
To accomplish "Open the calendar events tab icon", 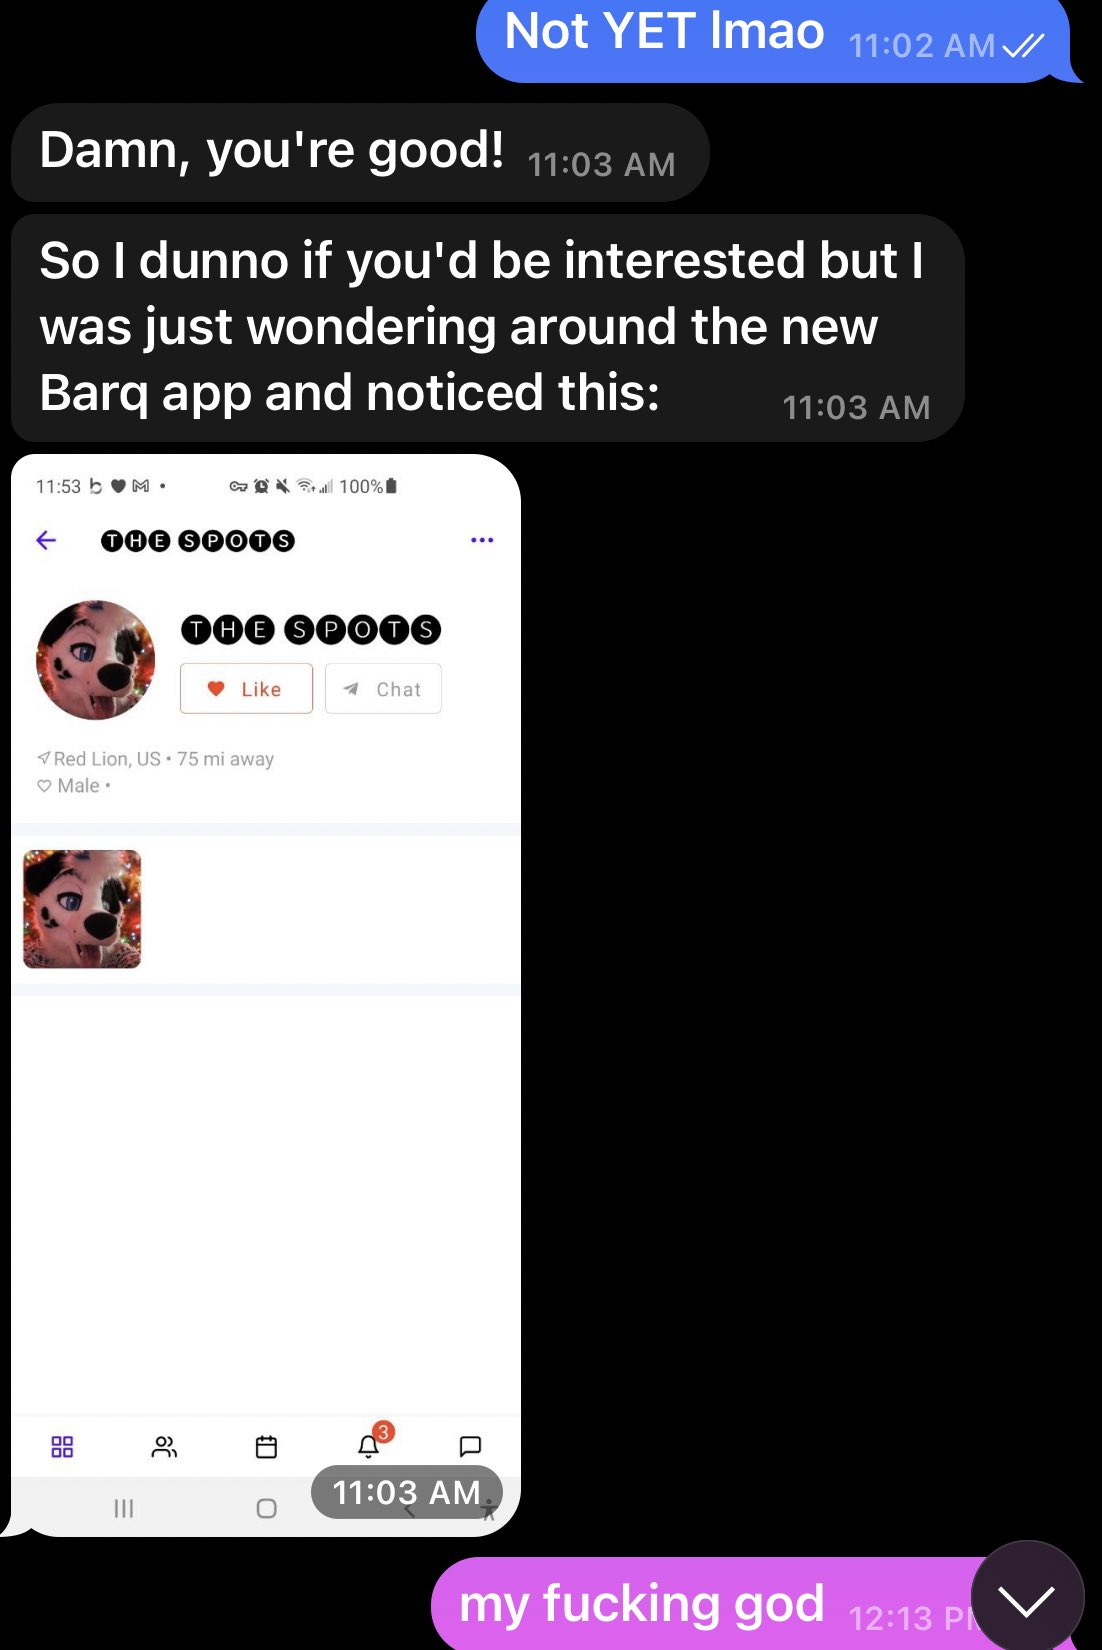I will (x=266, y=1447).
